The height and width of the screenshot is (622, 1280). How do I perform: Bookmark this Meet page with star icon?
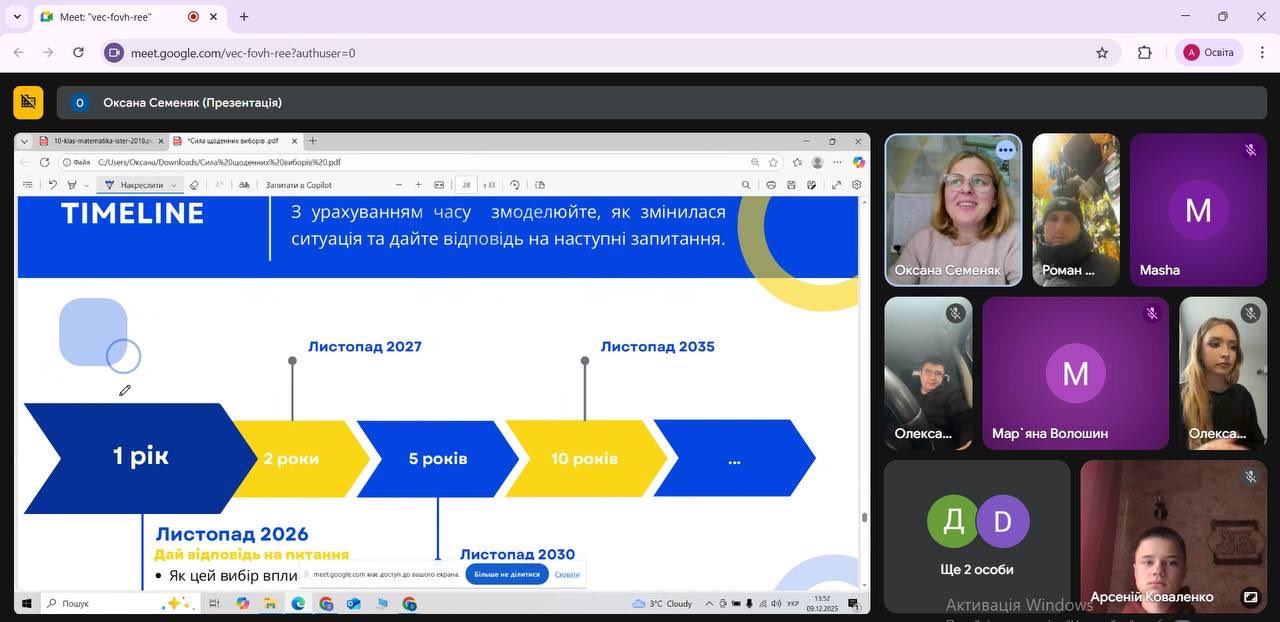[x=1102, y=53]
